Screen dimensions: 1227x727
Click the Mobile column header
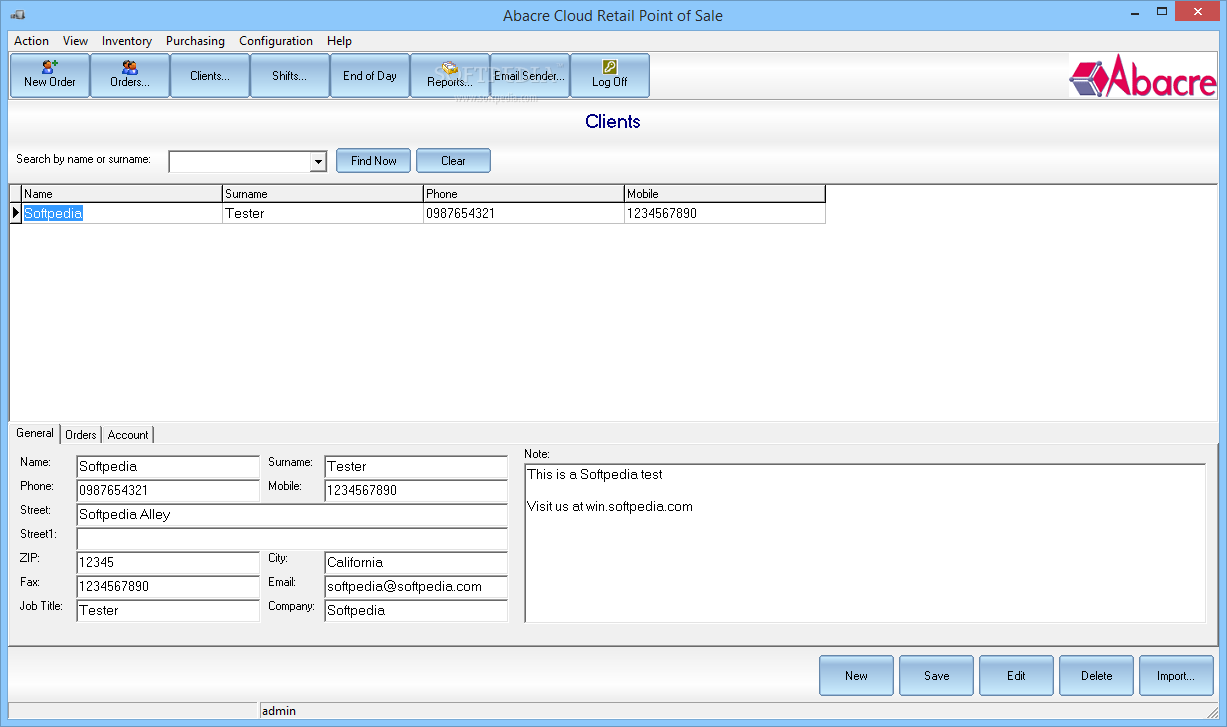725,194
